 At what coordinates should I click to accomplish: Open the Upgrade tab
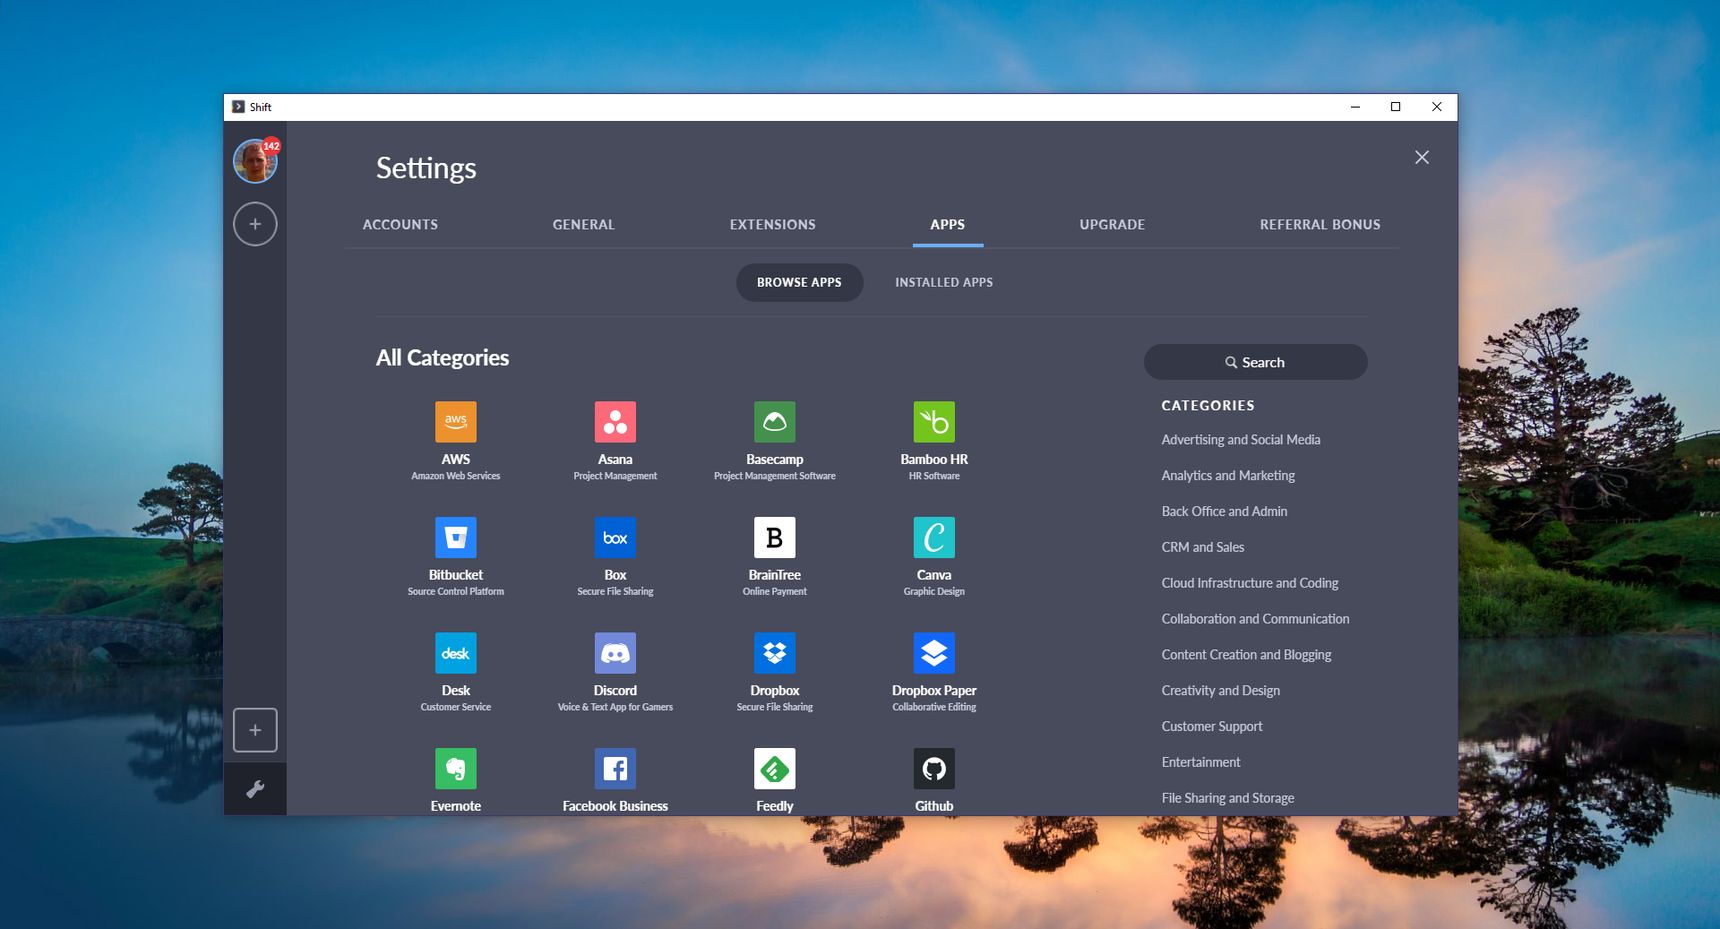[x=1112, y=225]
